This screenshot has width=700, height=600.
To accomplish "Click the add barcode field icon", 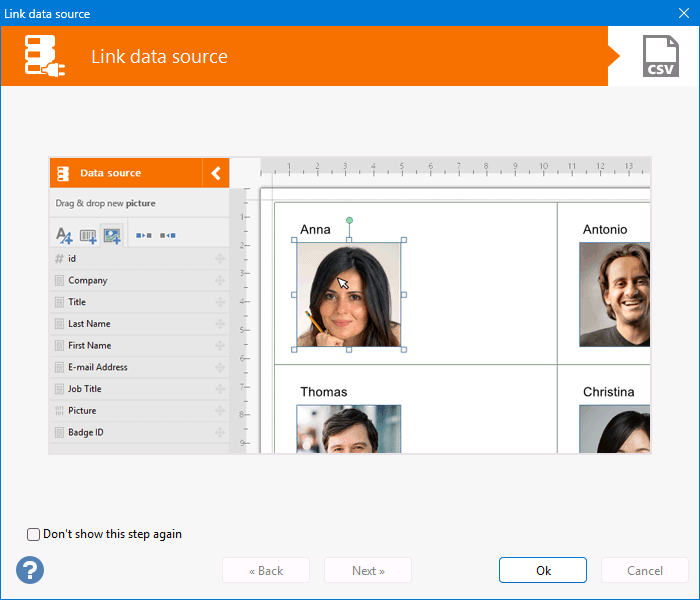I will 88,236.
